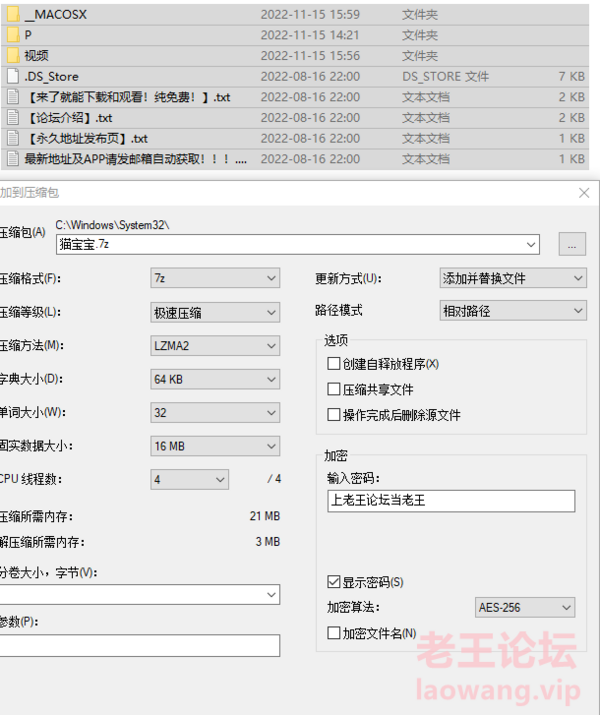600x715 pixels.
Task: Click the P folder icon
Action: click(13, 35)
